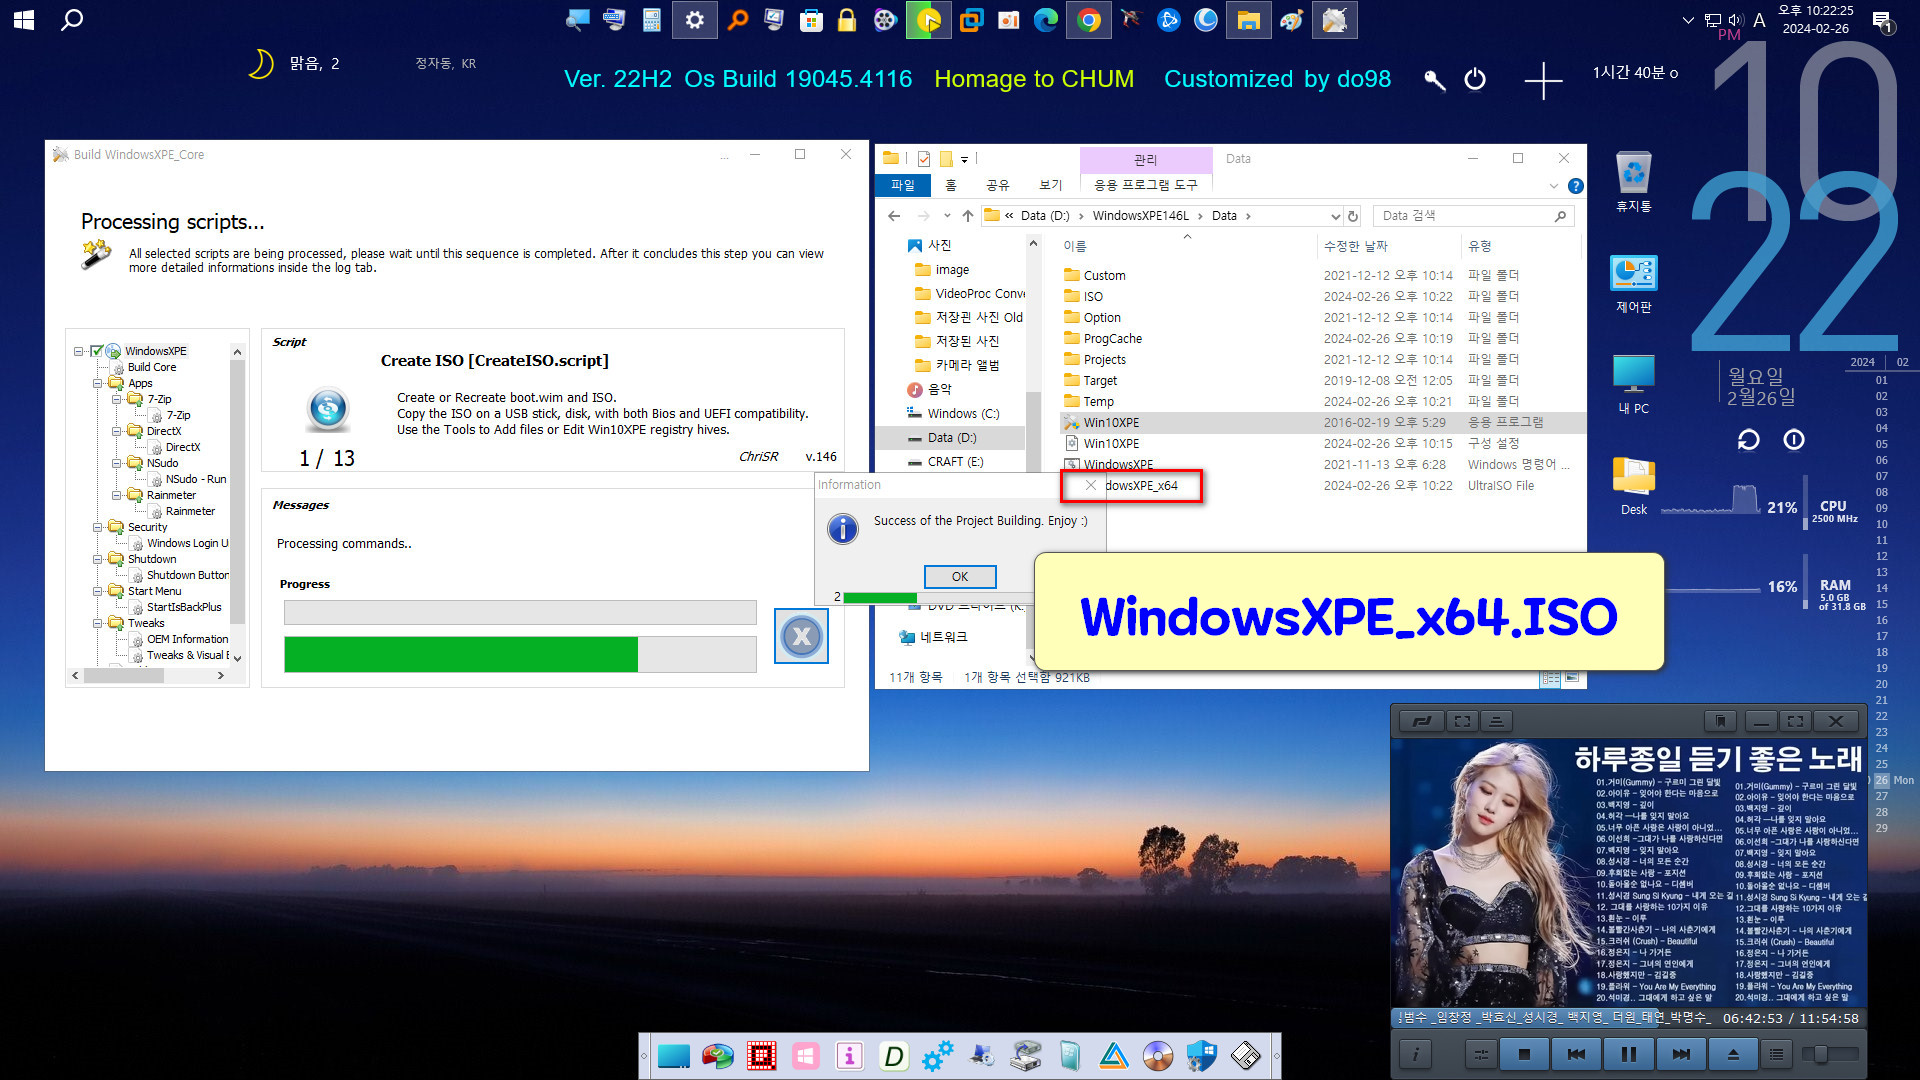Viewport: 1920px width, 1080px height.
Task: Skip to next track in media player
Action: click(x=1681, y=1054)
